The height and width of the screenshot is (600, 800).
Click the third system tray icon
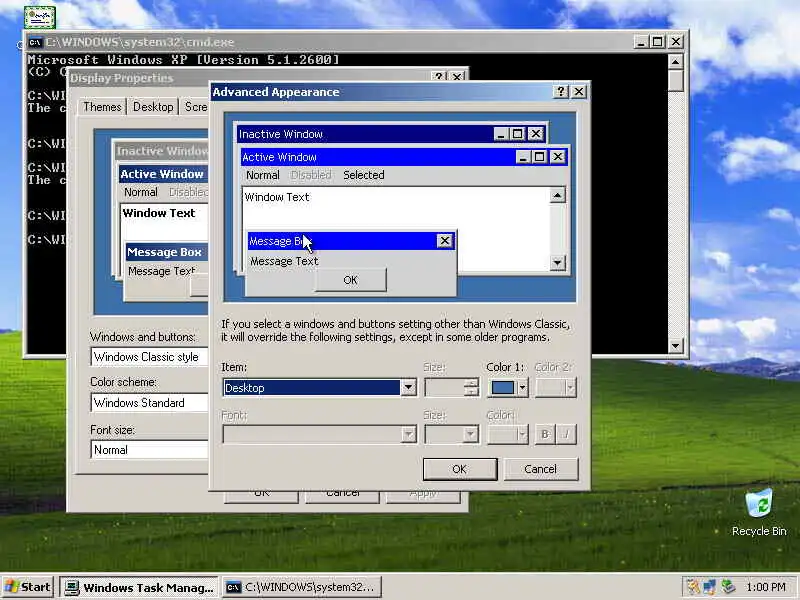pos(728,587)
